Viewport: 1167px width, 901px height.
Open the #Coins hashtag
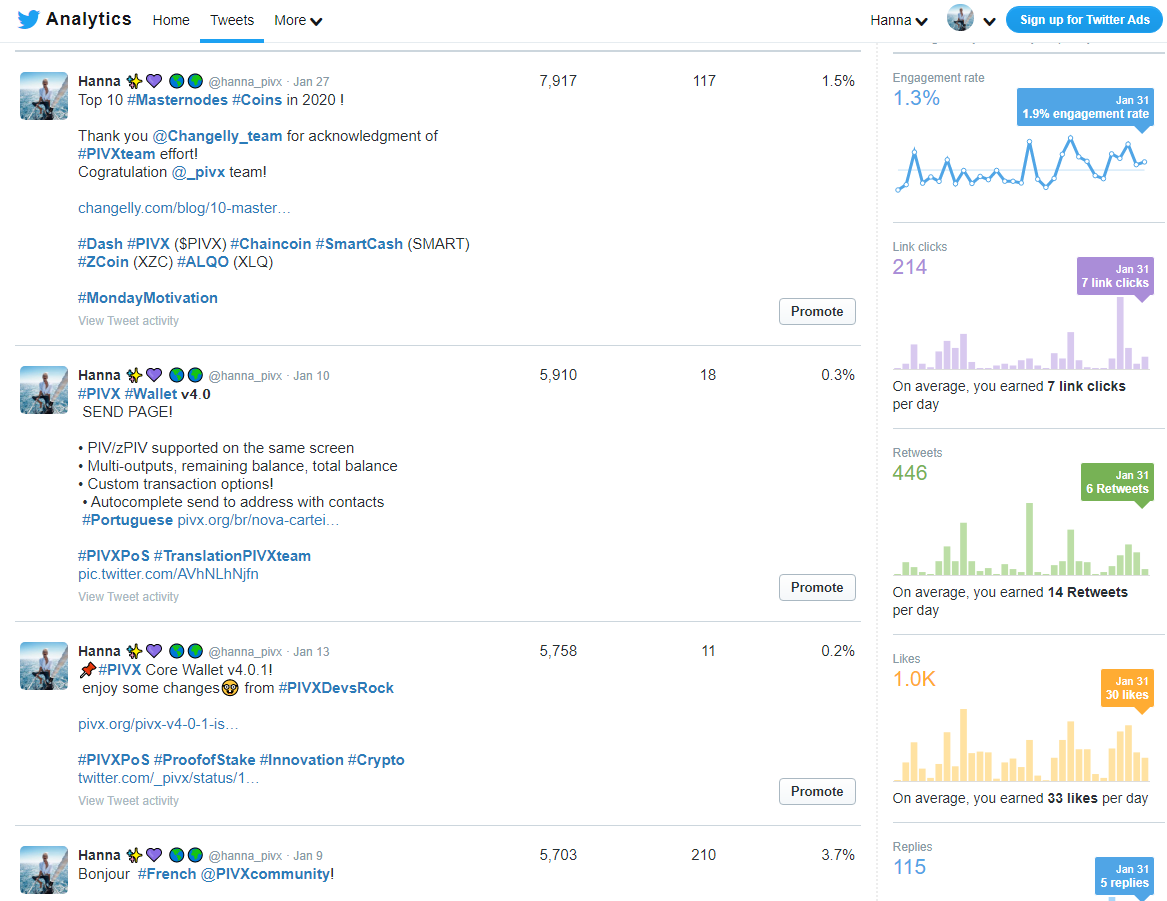257,100
